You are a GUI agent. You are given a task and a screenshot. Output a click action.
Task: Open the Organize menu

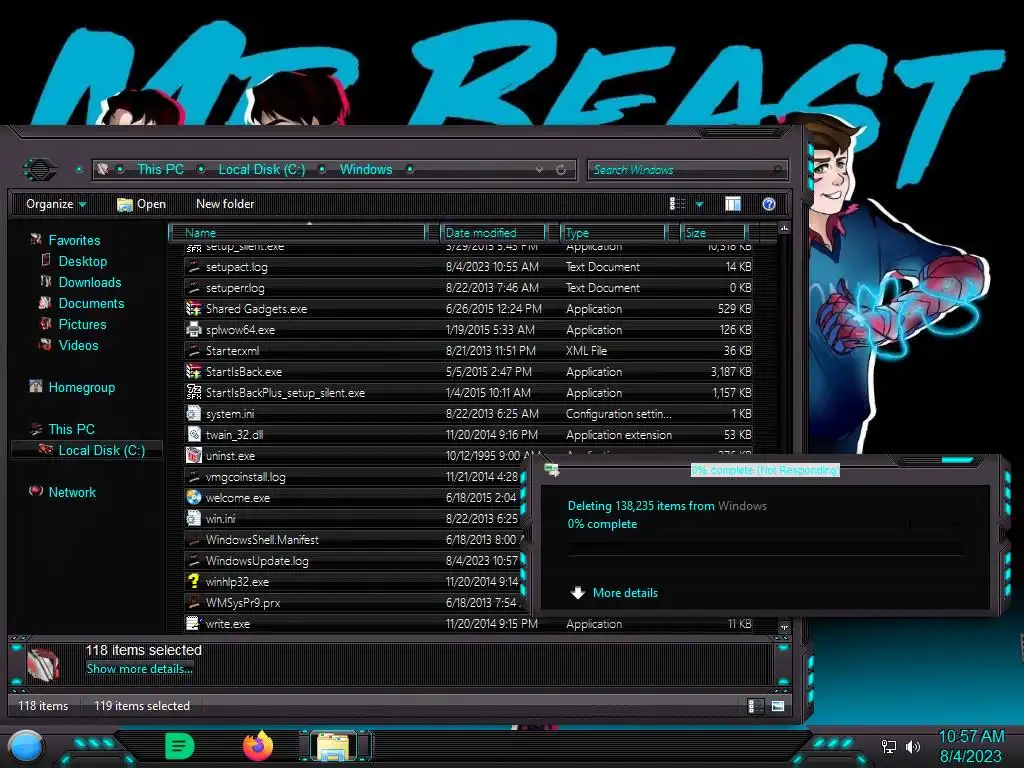point(56,204)
